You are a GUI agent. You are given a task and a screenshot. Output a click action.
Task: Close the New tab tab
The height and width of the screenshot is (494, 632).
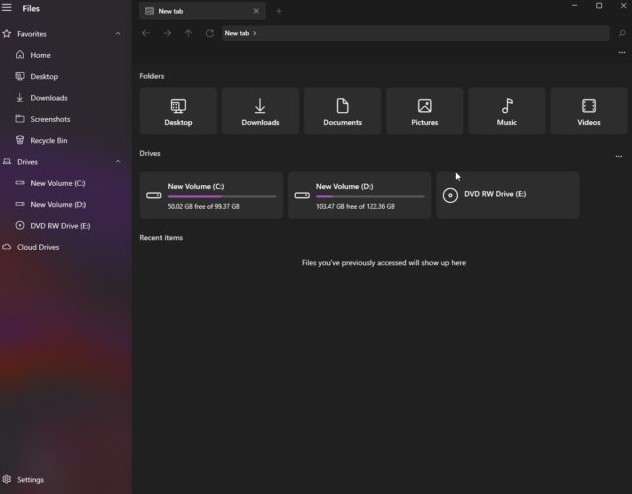click(256, 11)
